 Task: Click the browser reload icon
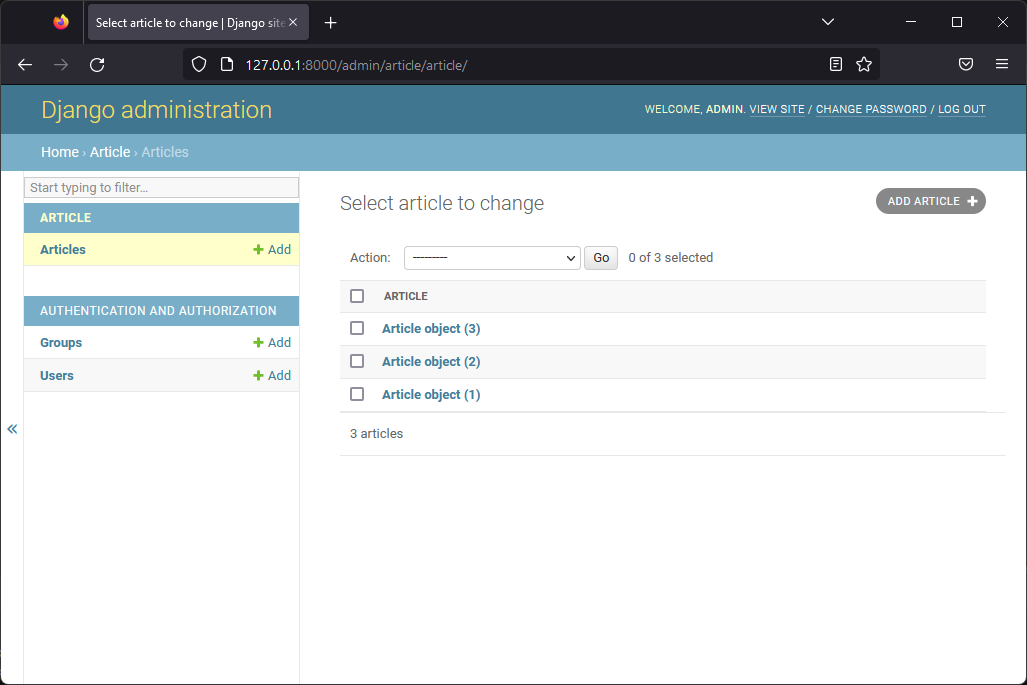97,65
